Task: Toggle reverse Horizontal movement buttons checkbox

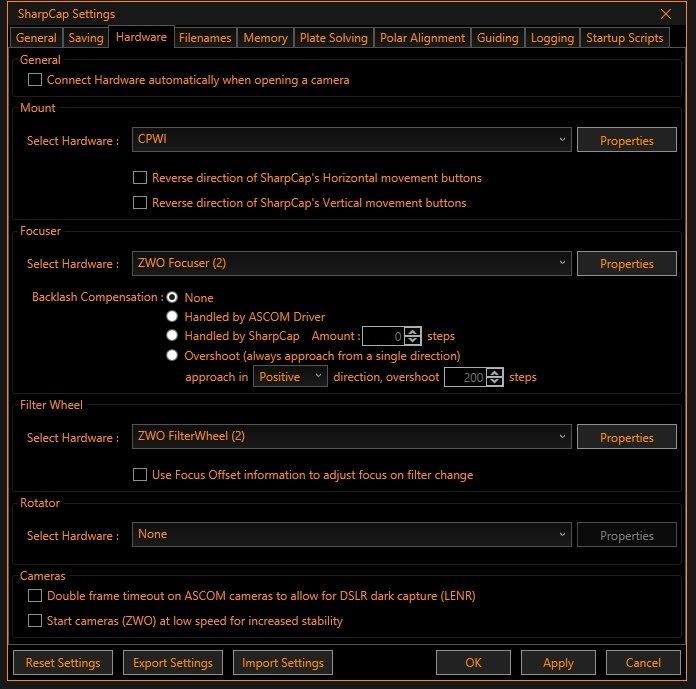Action: [141, 178]
